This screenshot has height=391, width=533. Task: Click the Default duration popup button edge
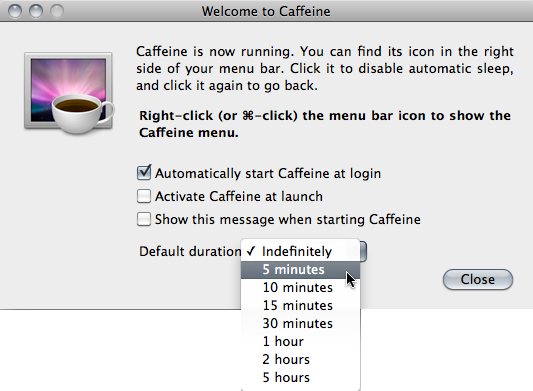pyautogui.click(x=363, y=252)
